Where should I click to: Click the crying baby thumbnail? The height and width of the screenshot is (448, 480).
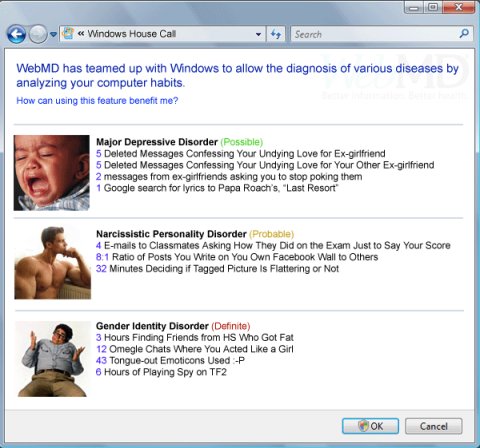point(52,173)
